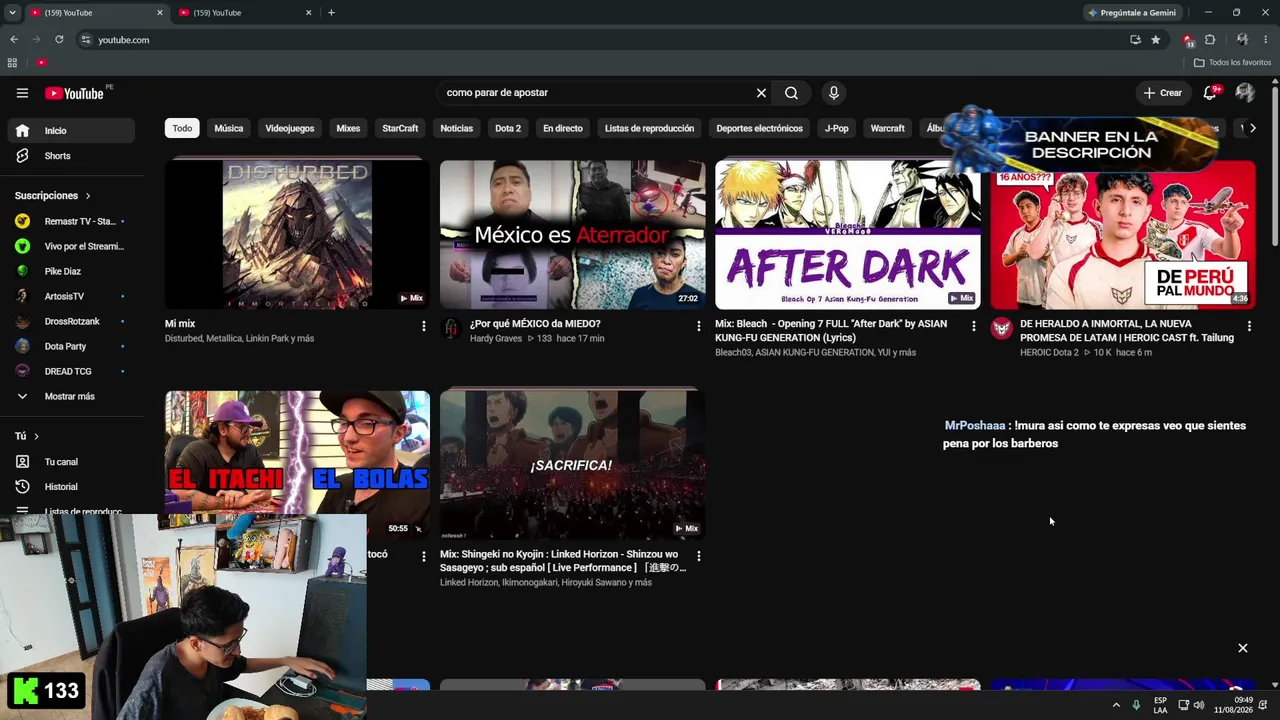Open the Chrome extensions puzzle icon

pos(1210,40)
